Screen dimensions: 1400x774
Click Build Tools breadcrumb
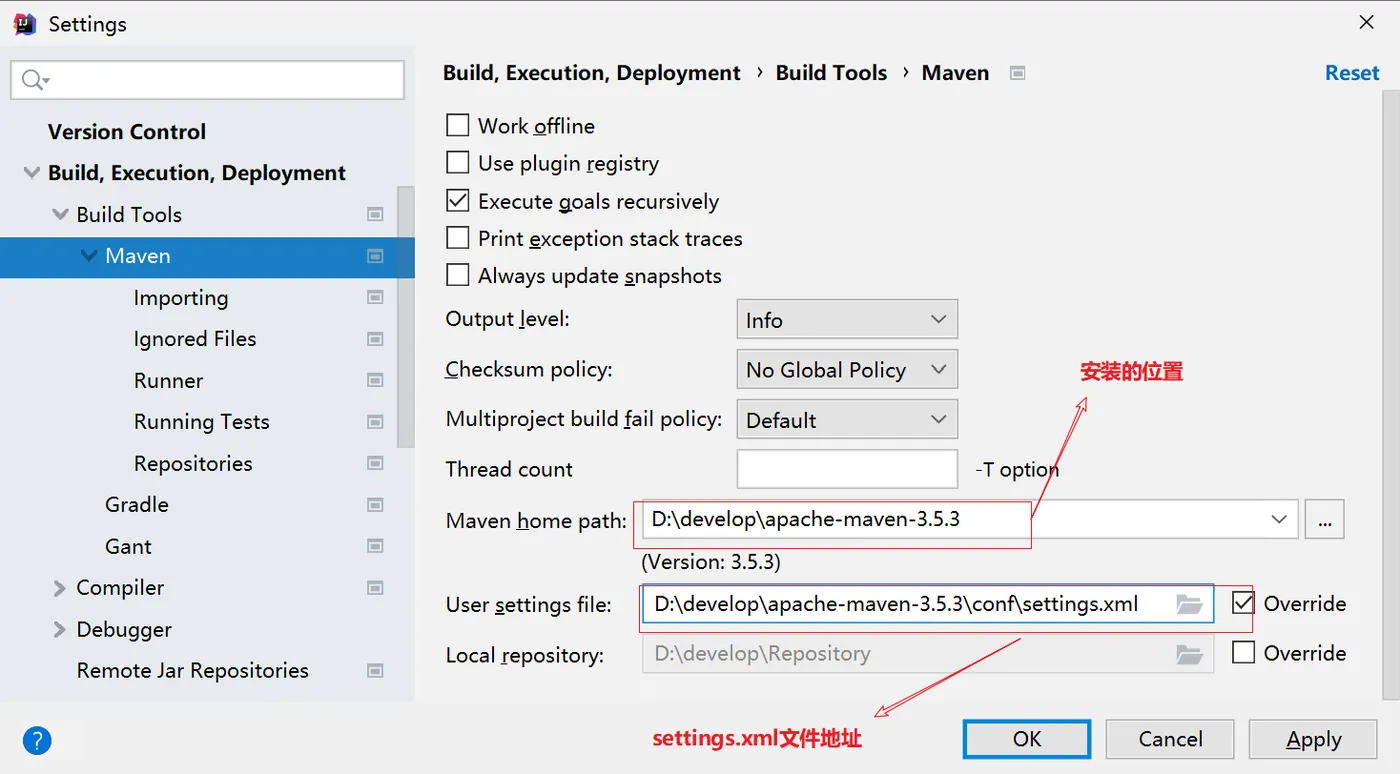(831, 73)
